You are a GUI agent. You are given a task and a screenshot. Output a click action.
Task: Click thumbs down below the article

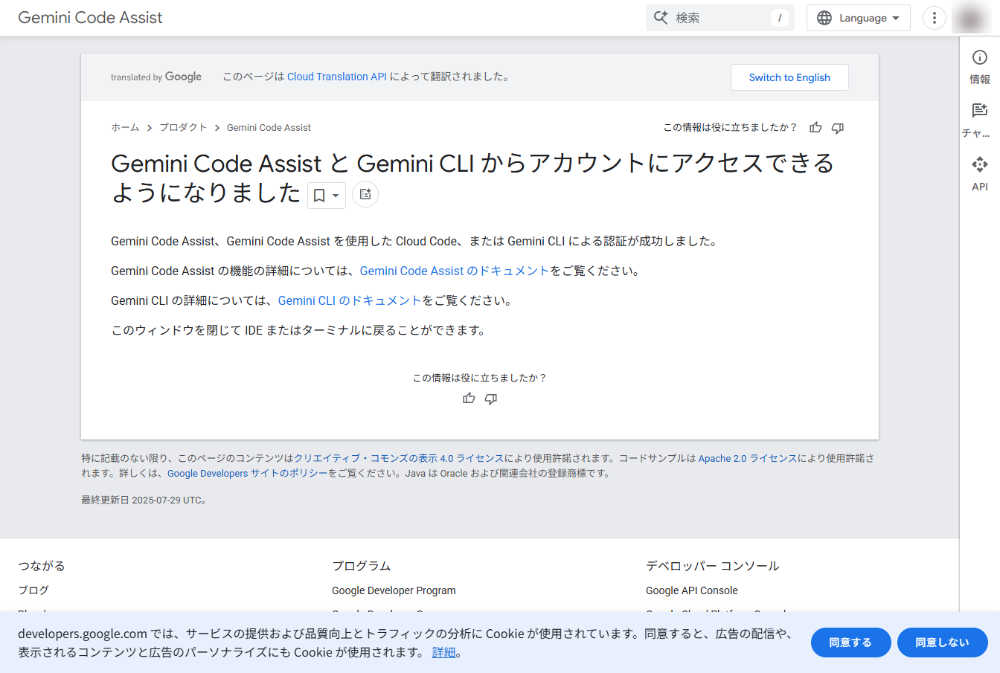[x=491, y=399]
